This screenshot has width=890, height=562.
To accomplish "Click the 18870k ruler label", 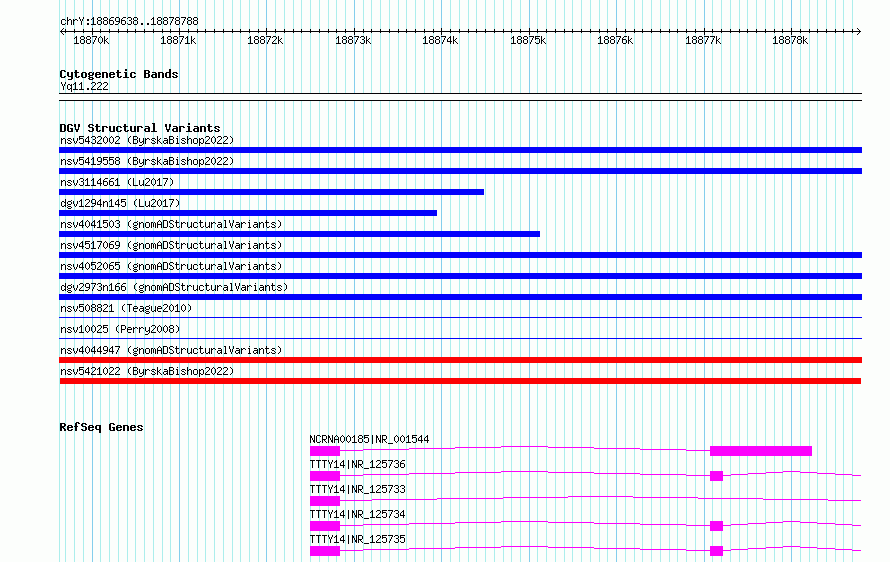I will tap(91, 40).
